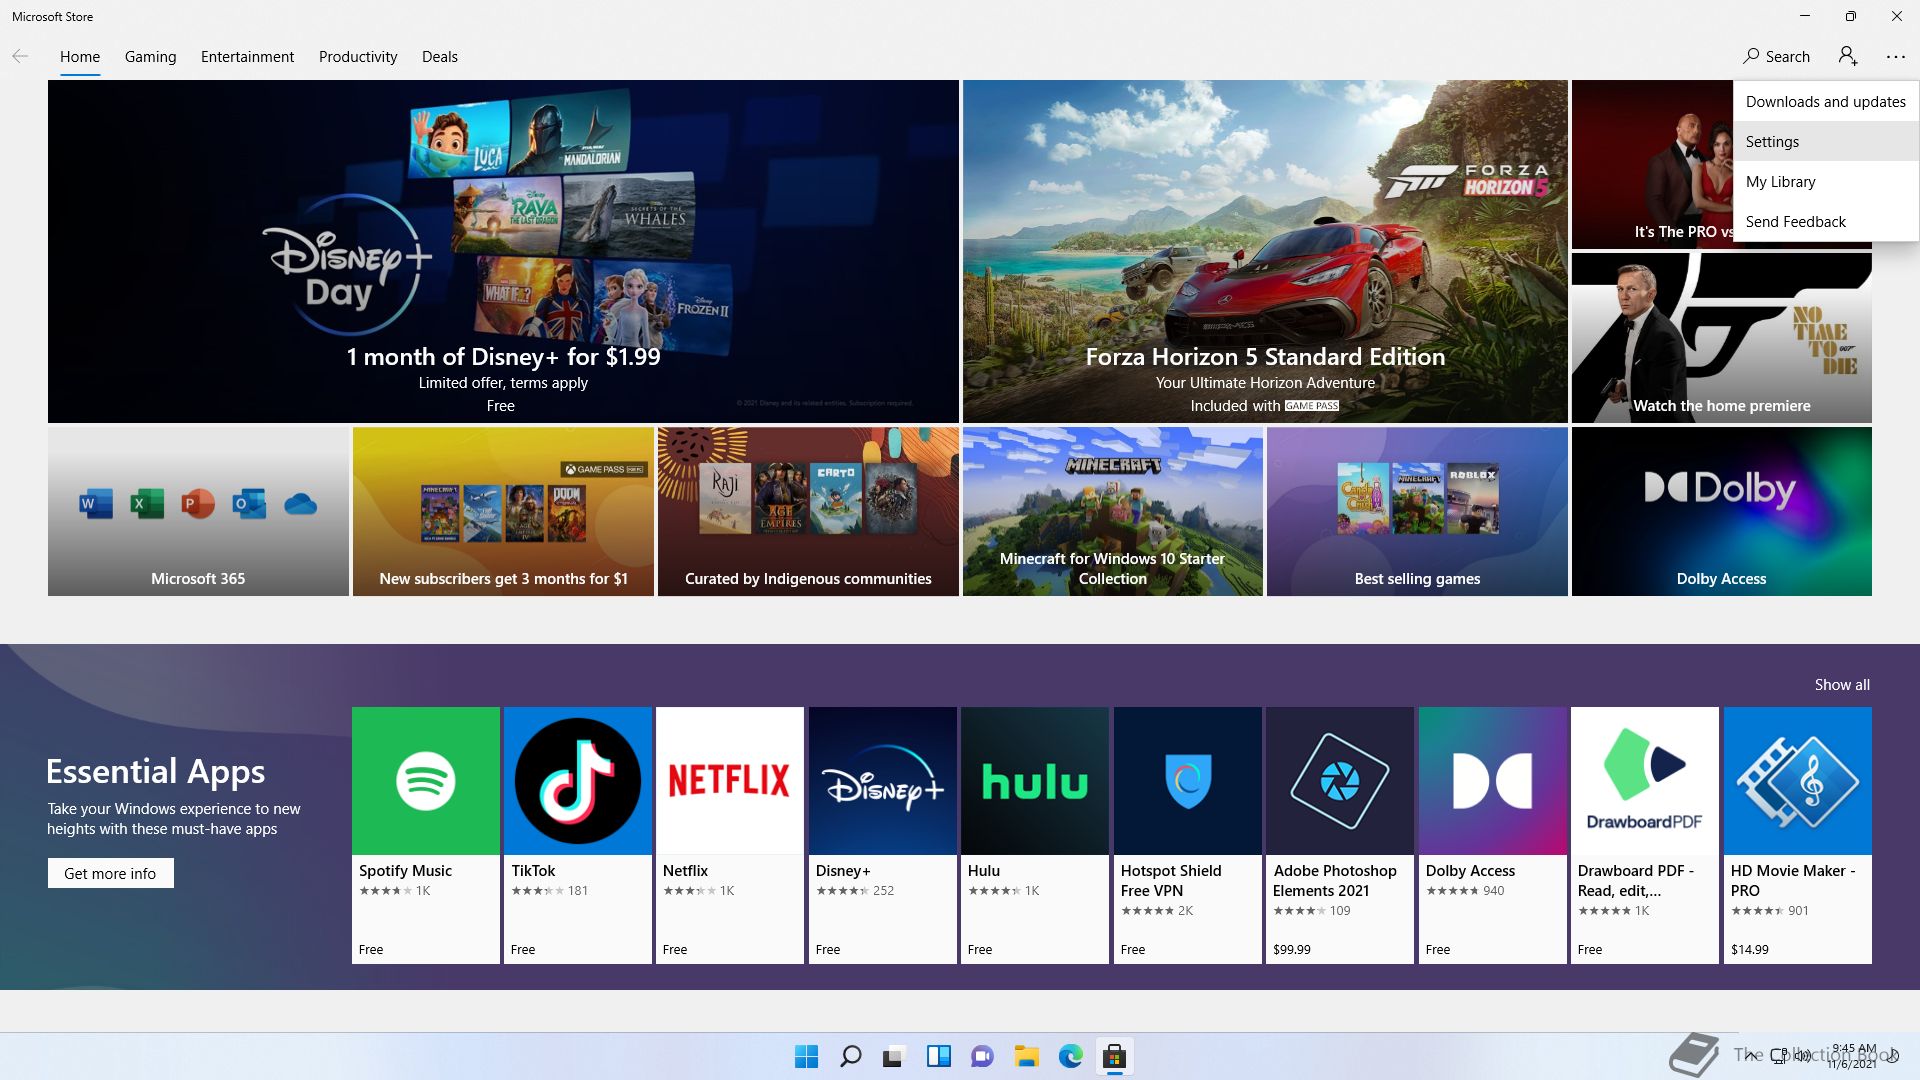Screen dimensions: 1920x1080
Task: Open the No Time To Die tile
Action: 1721,338
